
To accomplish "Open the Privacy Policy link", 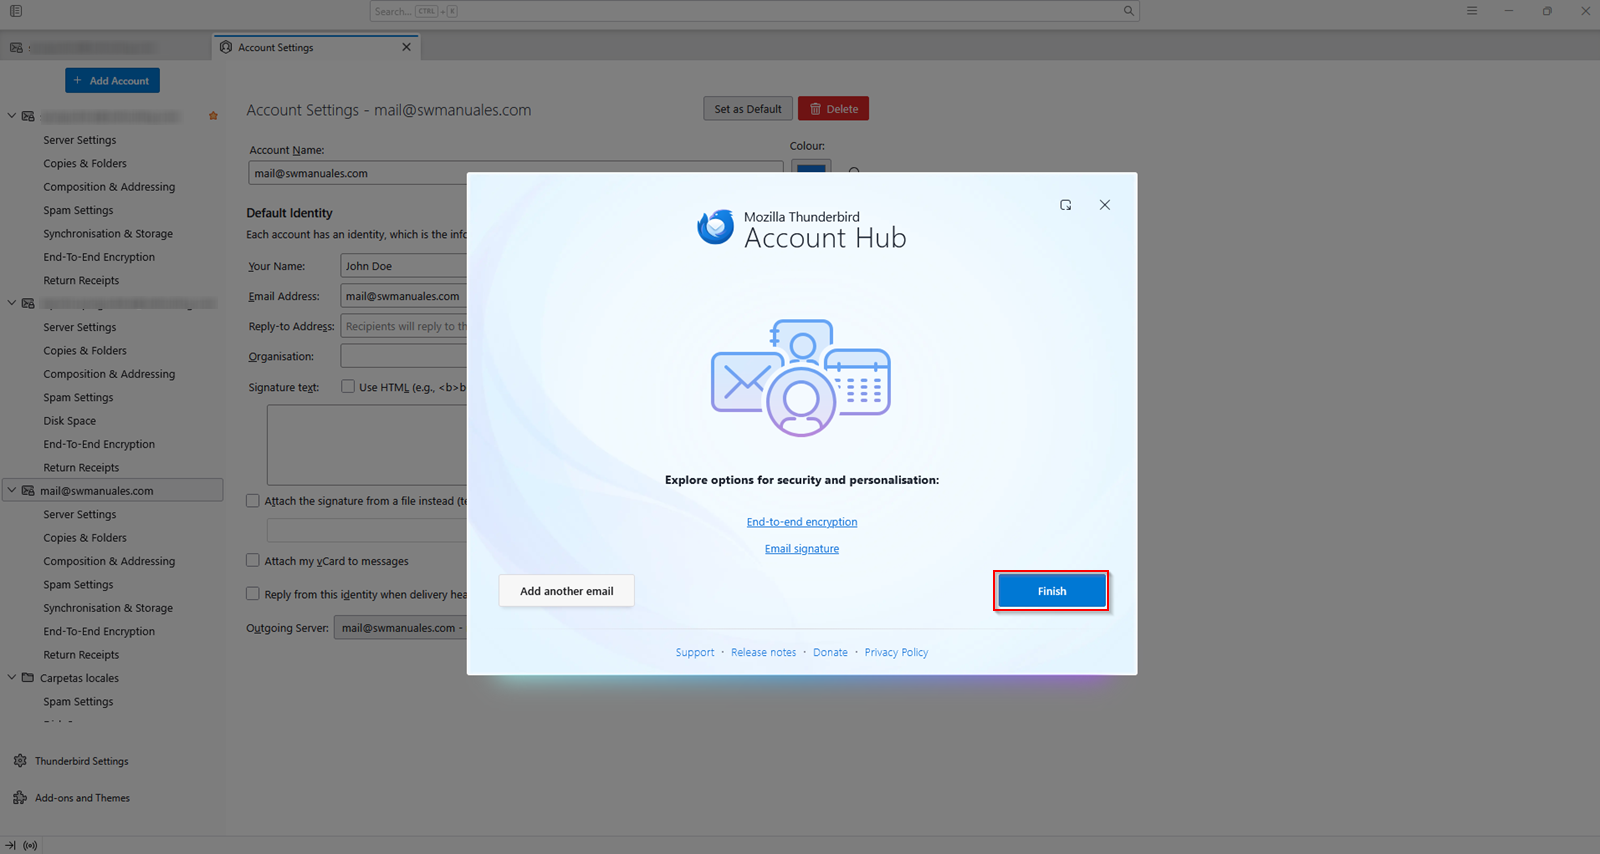I will [x=896, y=653].
